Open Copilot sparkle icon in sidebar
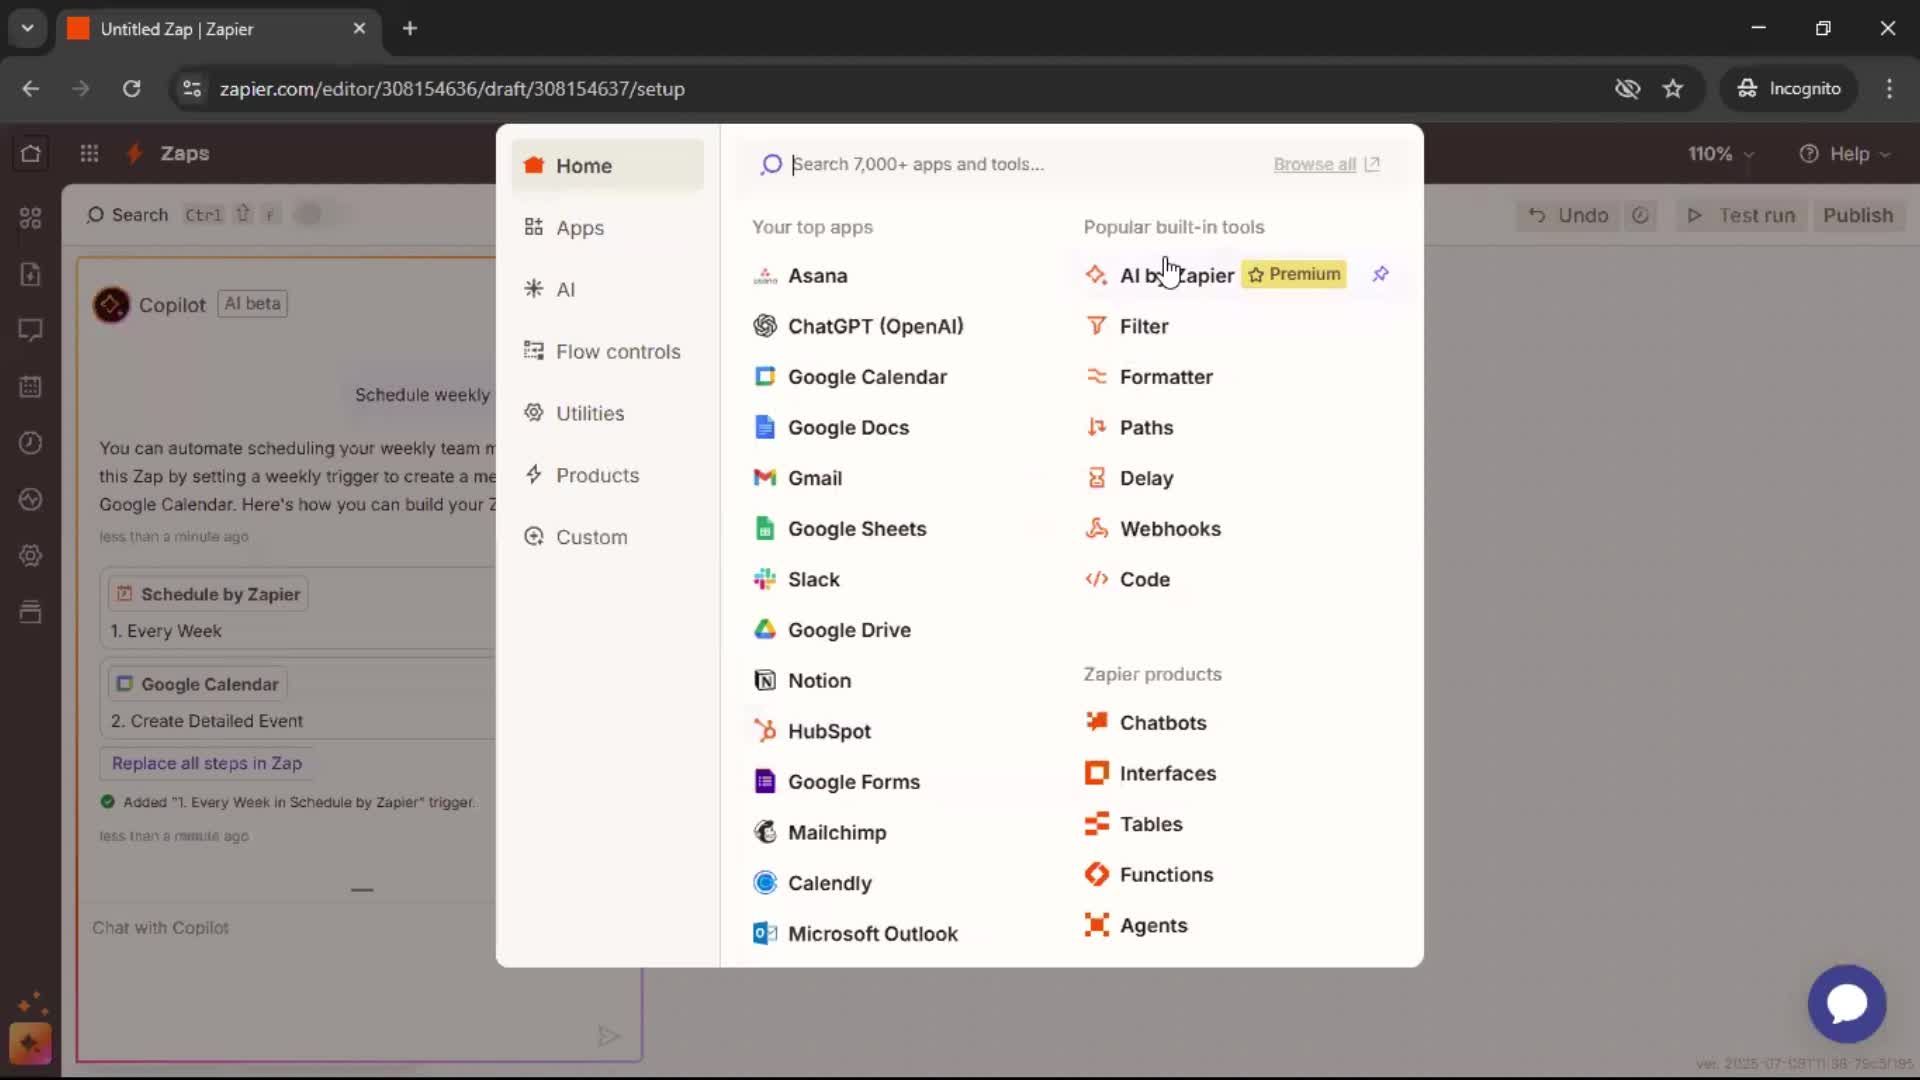The image size is (1920, 1080). tap(30, 1044)
